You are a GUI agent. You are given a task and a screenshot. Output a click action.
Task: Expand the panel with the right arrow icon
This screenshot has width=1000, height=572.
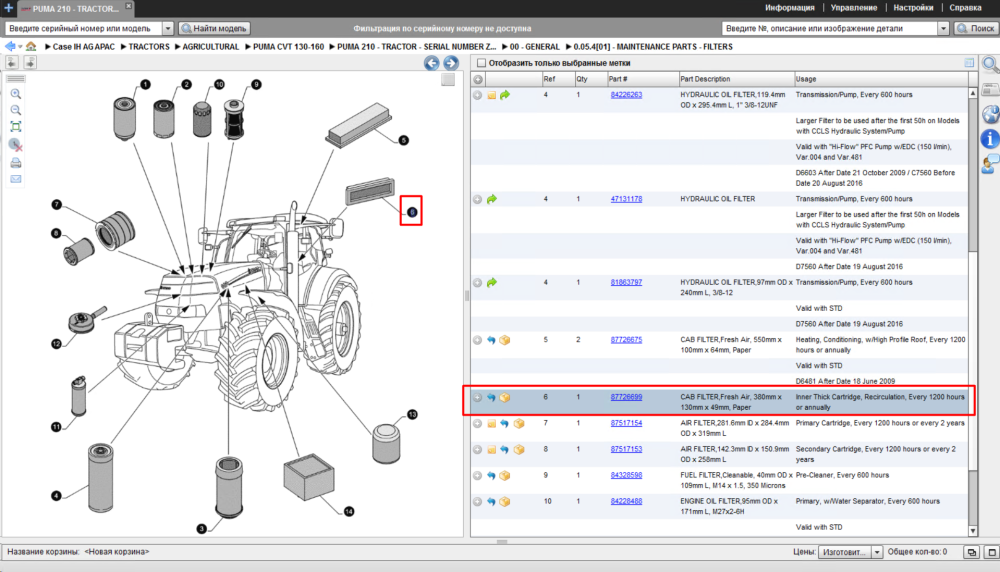tap(30, 62)
